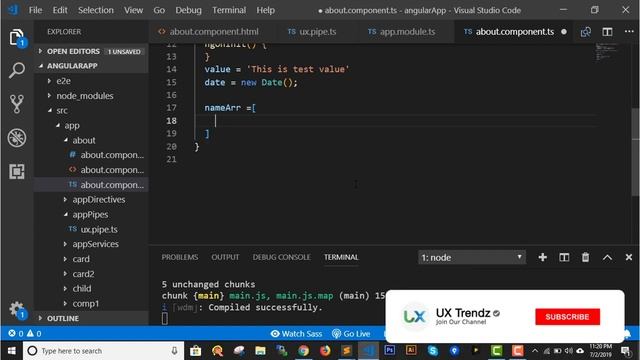Click the open changes icon in editor toolbar
This screenshot has width=640, height=360.
pos(586,32)
